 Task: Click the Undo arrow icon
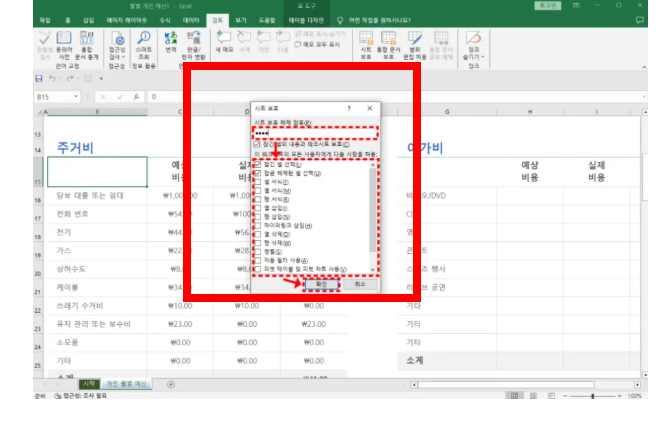pos(52,78)
